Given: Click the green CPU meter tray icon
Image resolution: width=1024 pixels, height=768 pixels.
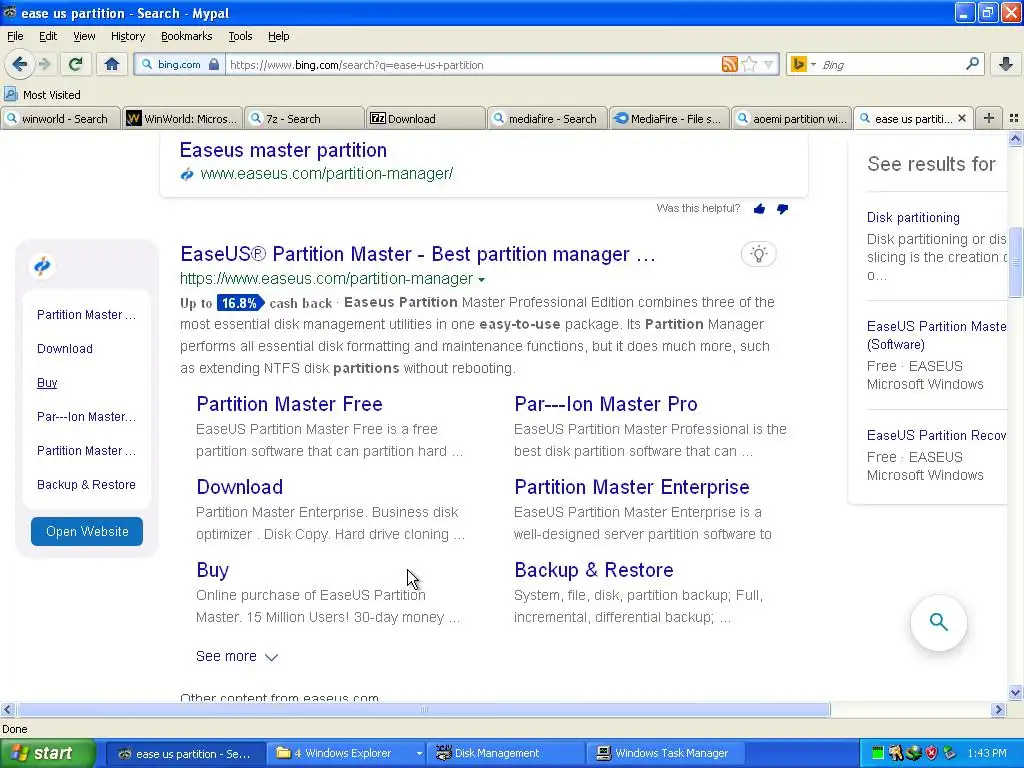Looking at the screenshot, I should (878, 753).
